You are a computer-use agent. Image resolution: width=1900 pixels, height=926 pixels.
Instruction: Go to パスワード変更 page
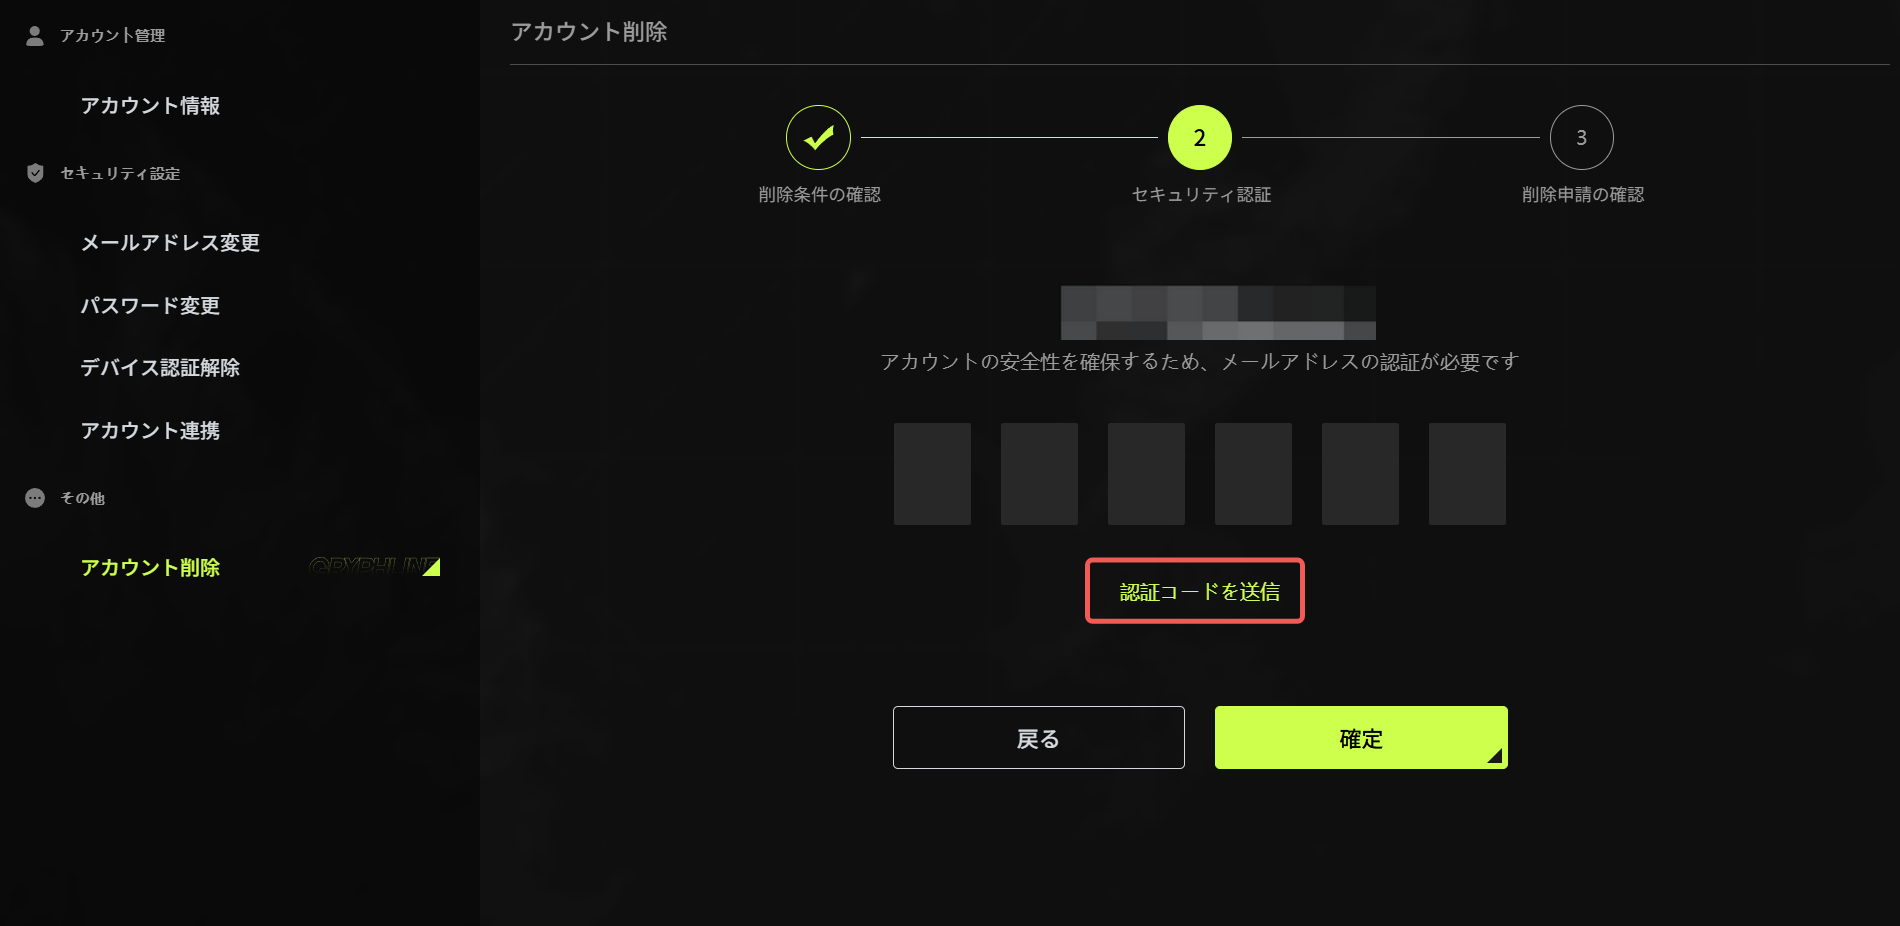coord(150,306)
